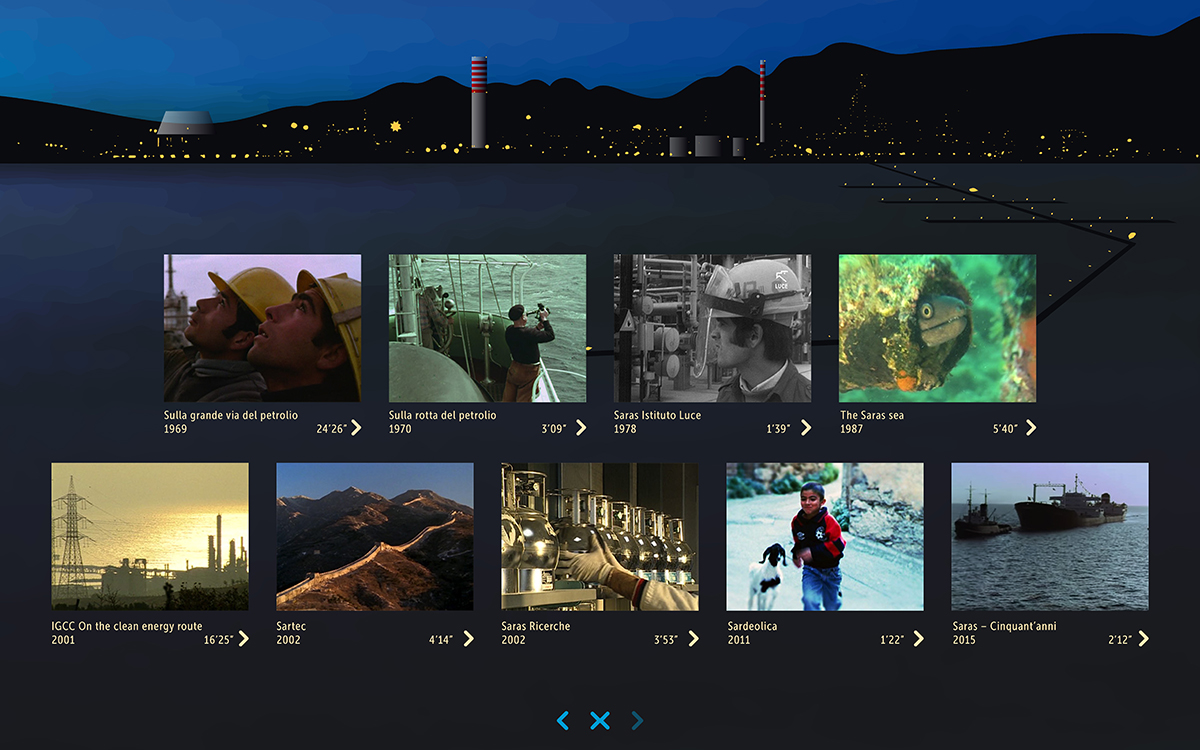The image size is (1200, 750).
Task: Open the 'Sulla rotta del petrolio' thumbnail
Action: tap(487, 328)
